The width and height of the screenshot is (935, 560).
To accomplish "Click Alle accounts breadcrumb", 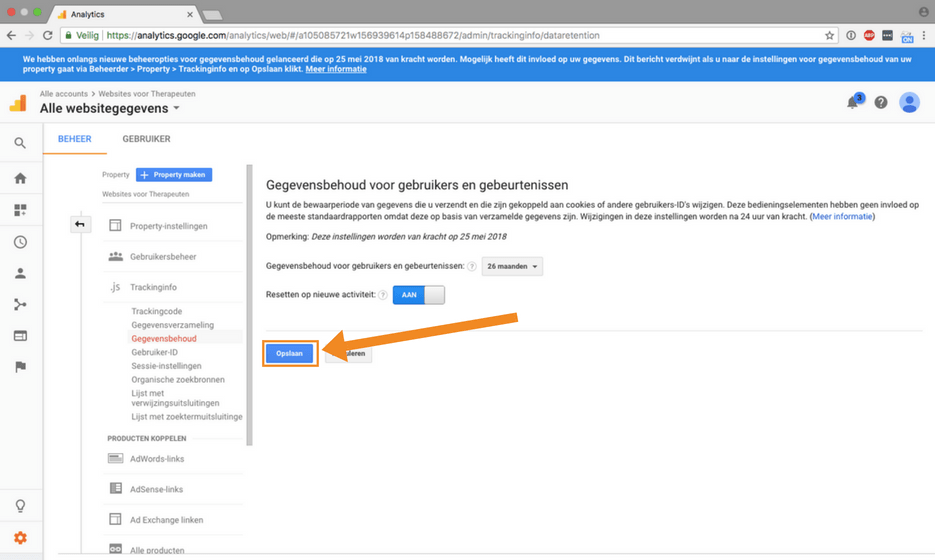I will point(64,94).
